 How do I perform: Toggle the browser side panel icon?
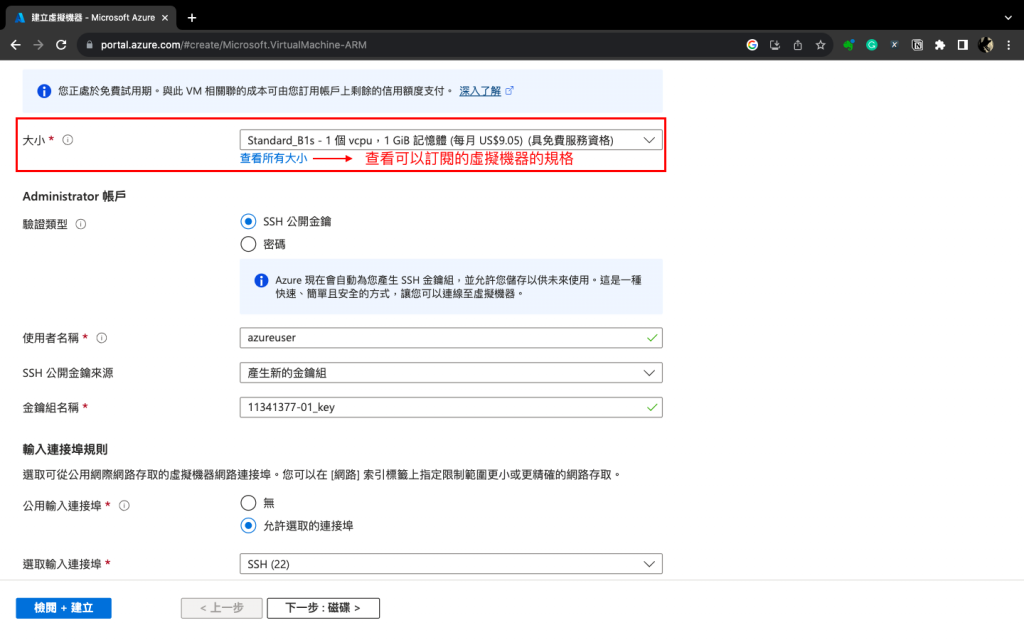pyautogui.click(x=963, y=45)
